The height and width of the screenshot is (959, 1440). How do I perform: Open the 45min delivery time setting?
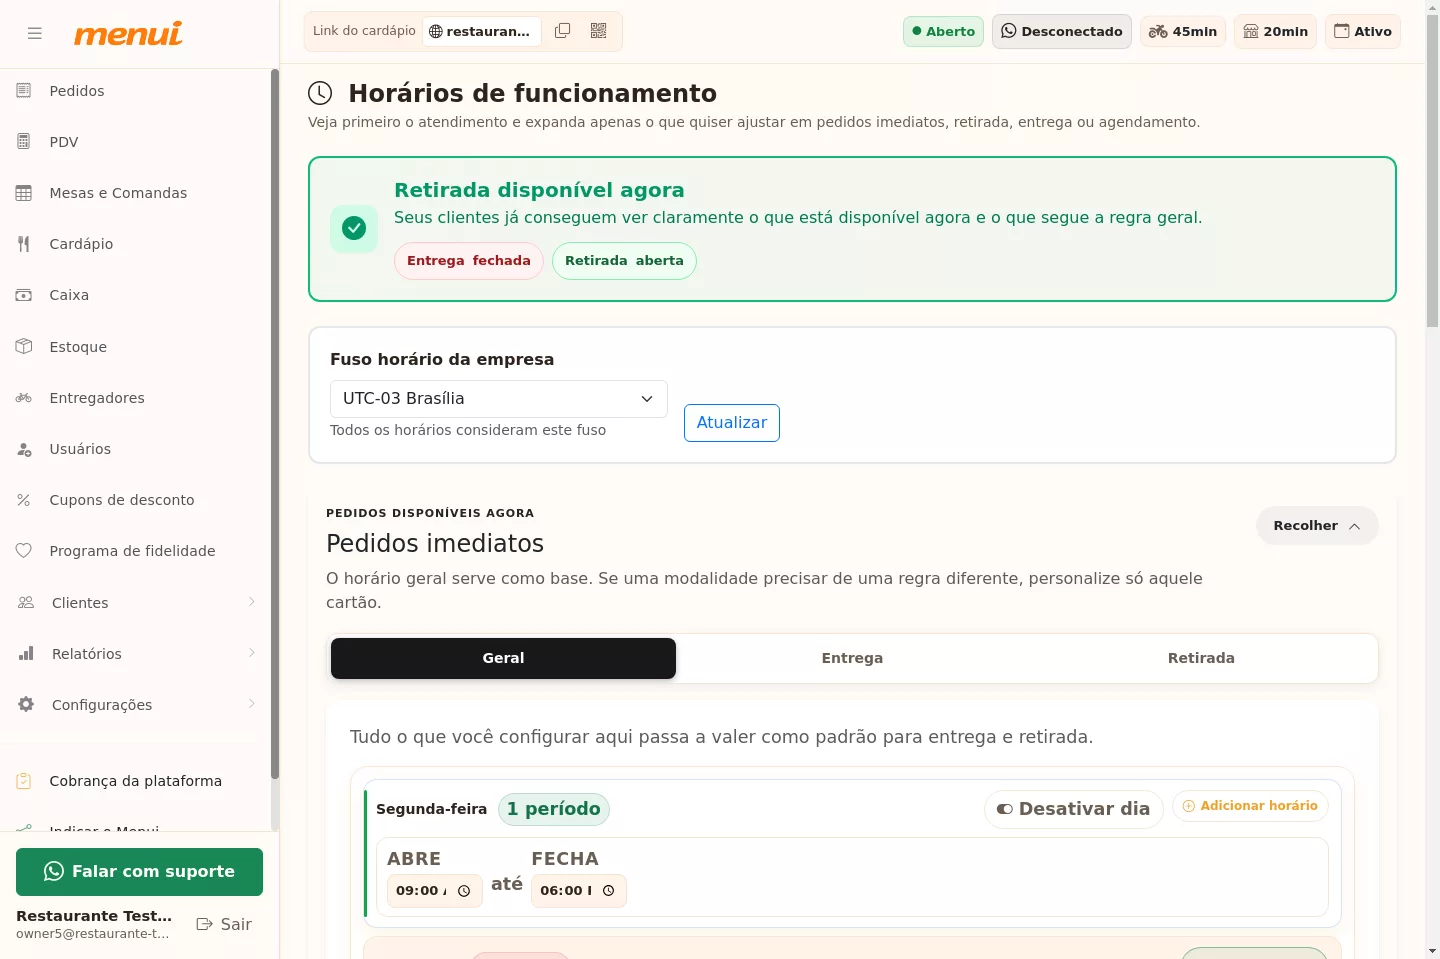pyautogui.click(x=1183, y=32)
